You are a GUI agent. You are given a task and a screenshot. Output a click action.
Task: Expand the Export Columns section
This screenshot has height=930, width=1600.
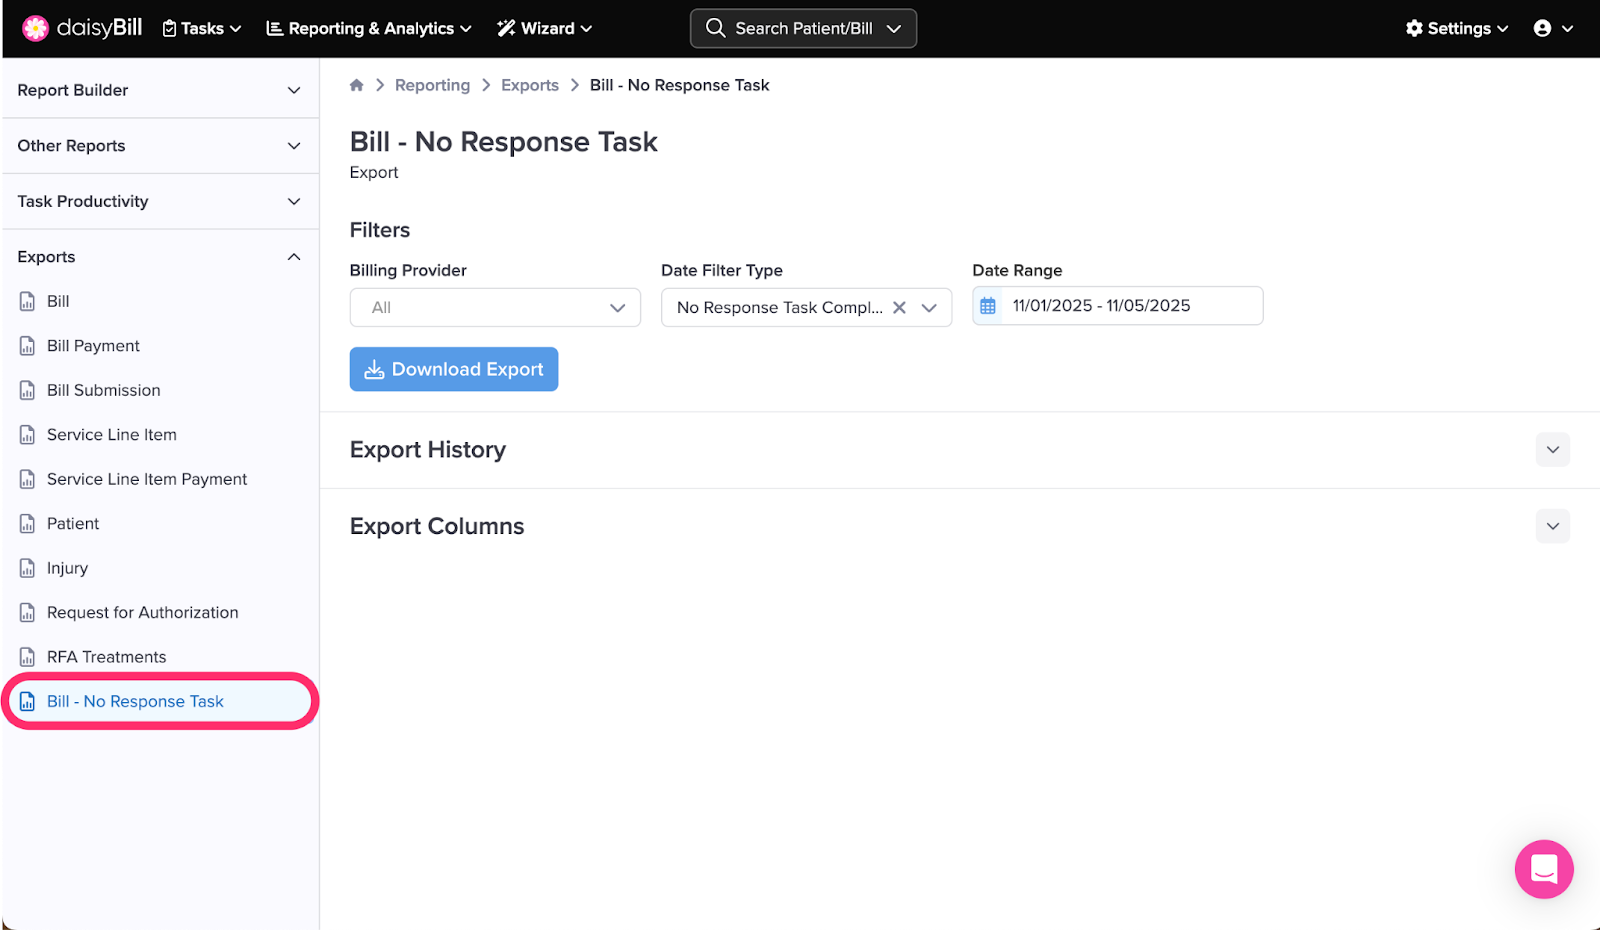[x=1552, y=526]
